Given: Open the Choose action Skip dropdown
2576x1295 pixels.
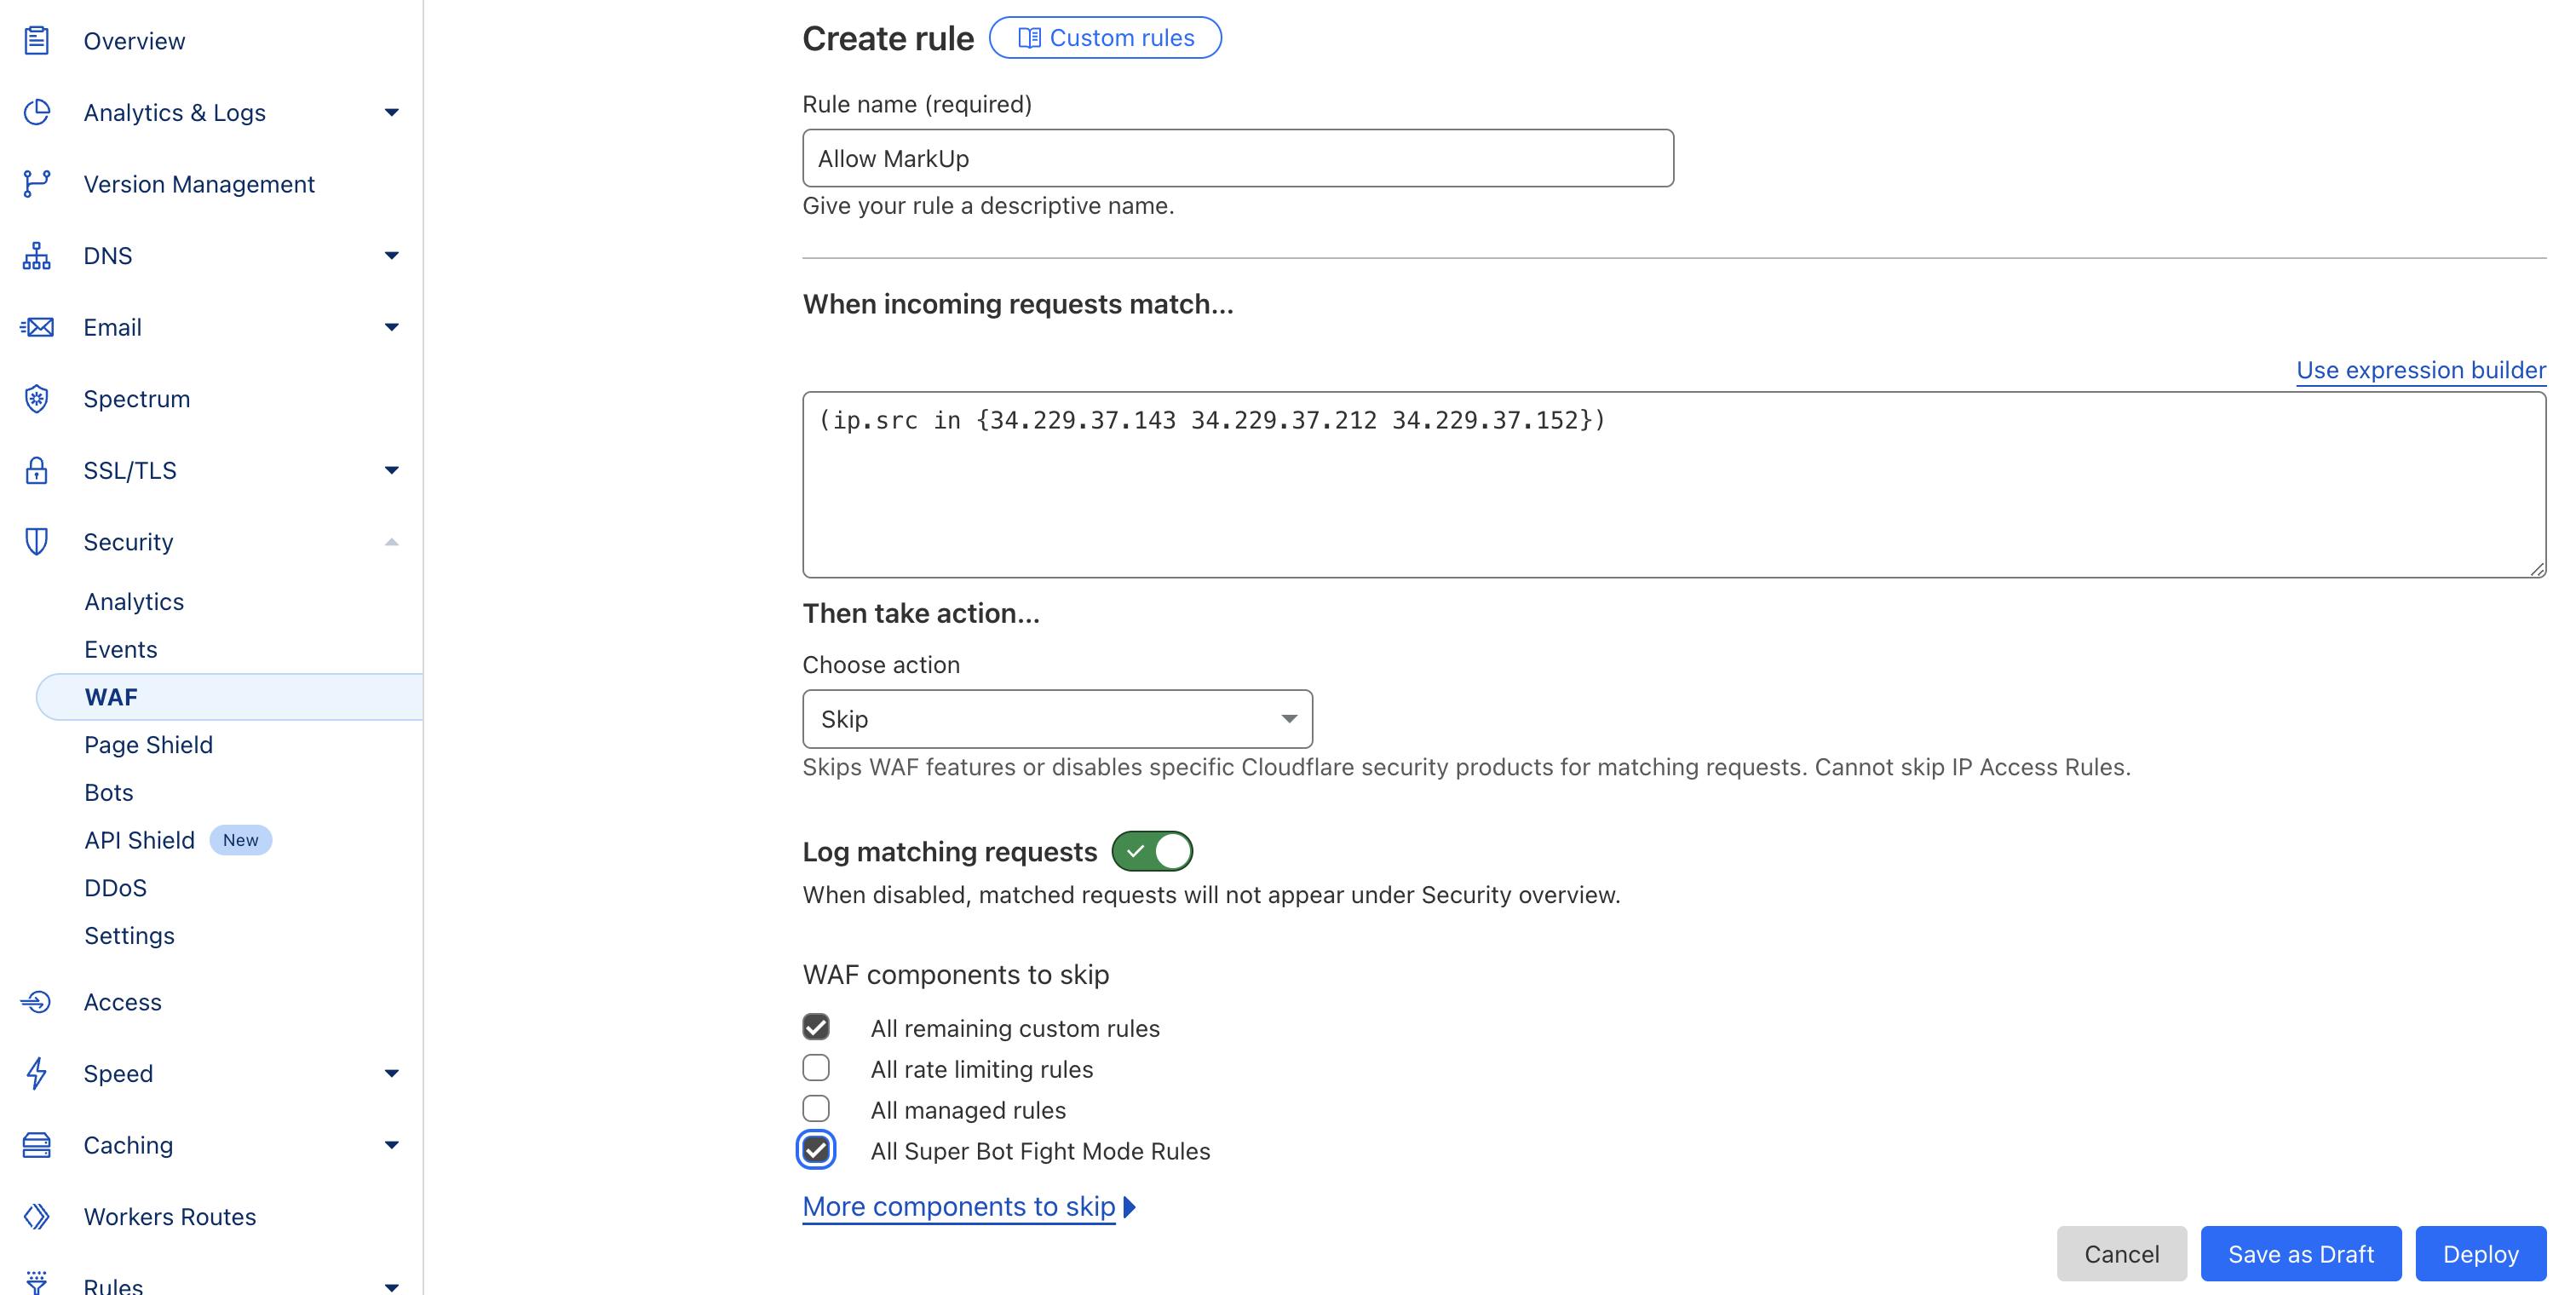Looking at the screenshot, I should click(x=1057, y=719).
